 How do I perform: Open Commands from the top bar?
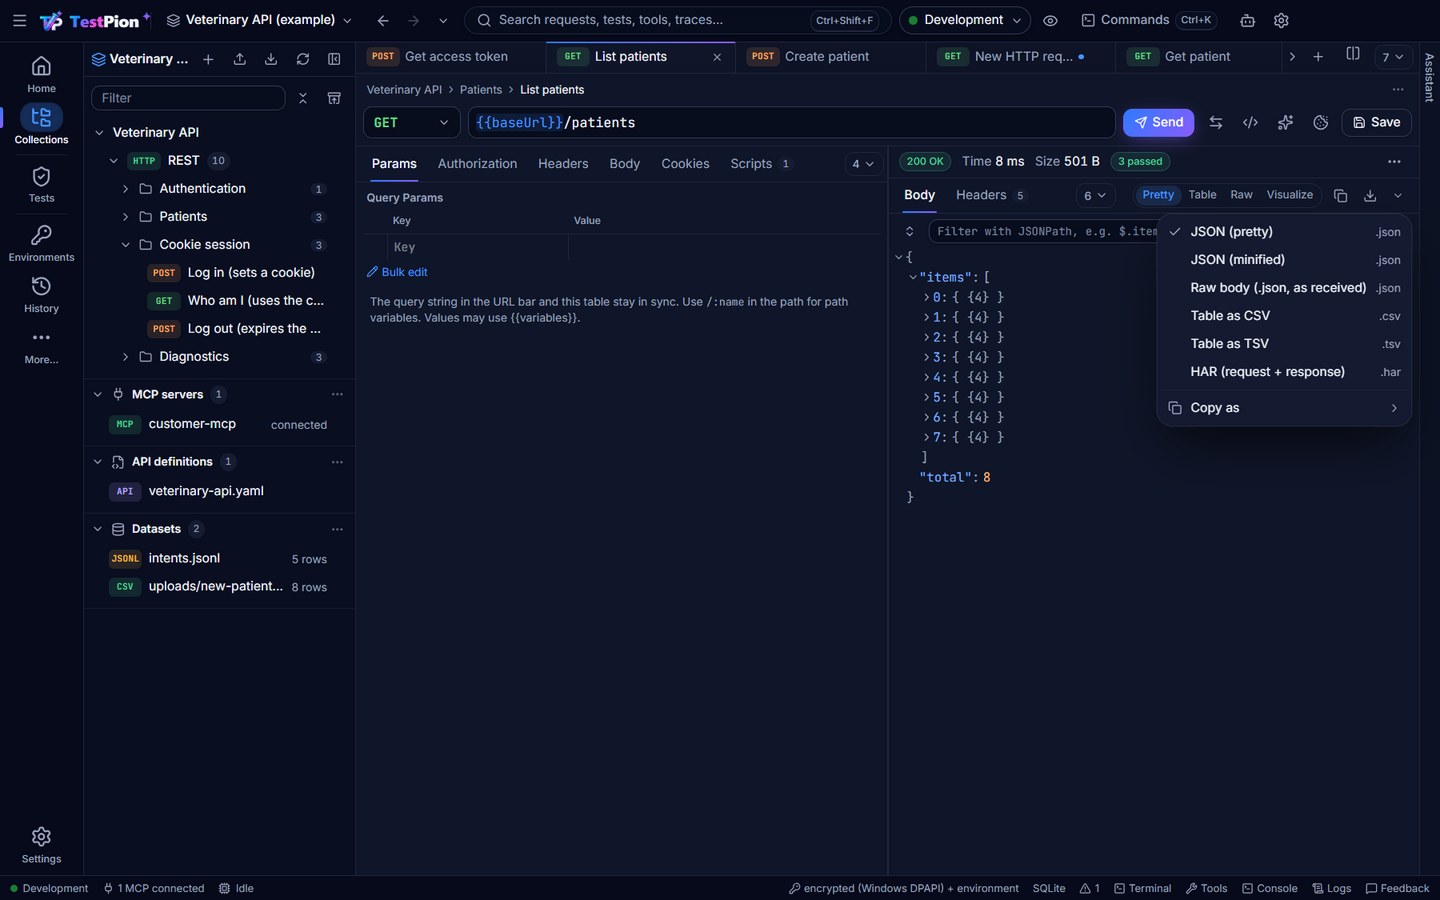tap(1148, 20)
